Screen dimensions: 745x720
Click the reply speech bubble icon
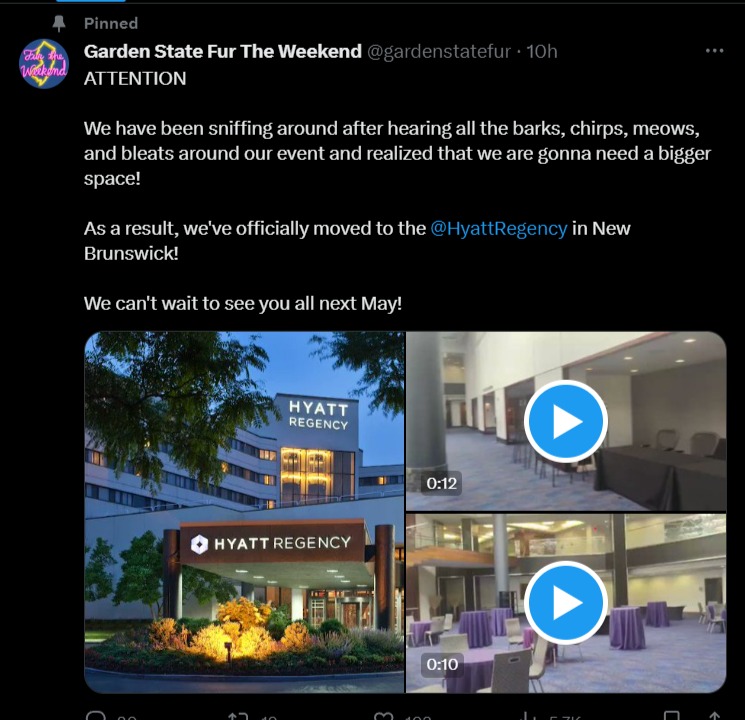96,715
